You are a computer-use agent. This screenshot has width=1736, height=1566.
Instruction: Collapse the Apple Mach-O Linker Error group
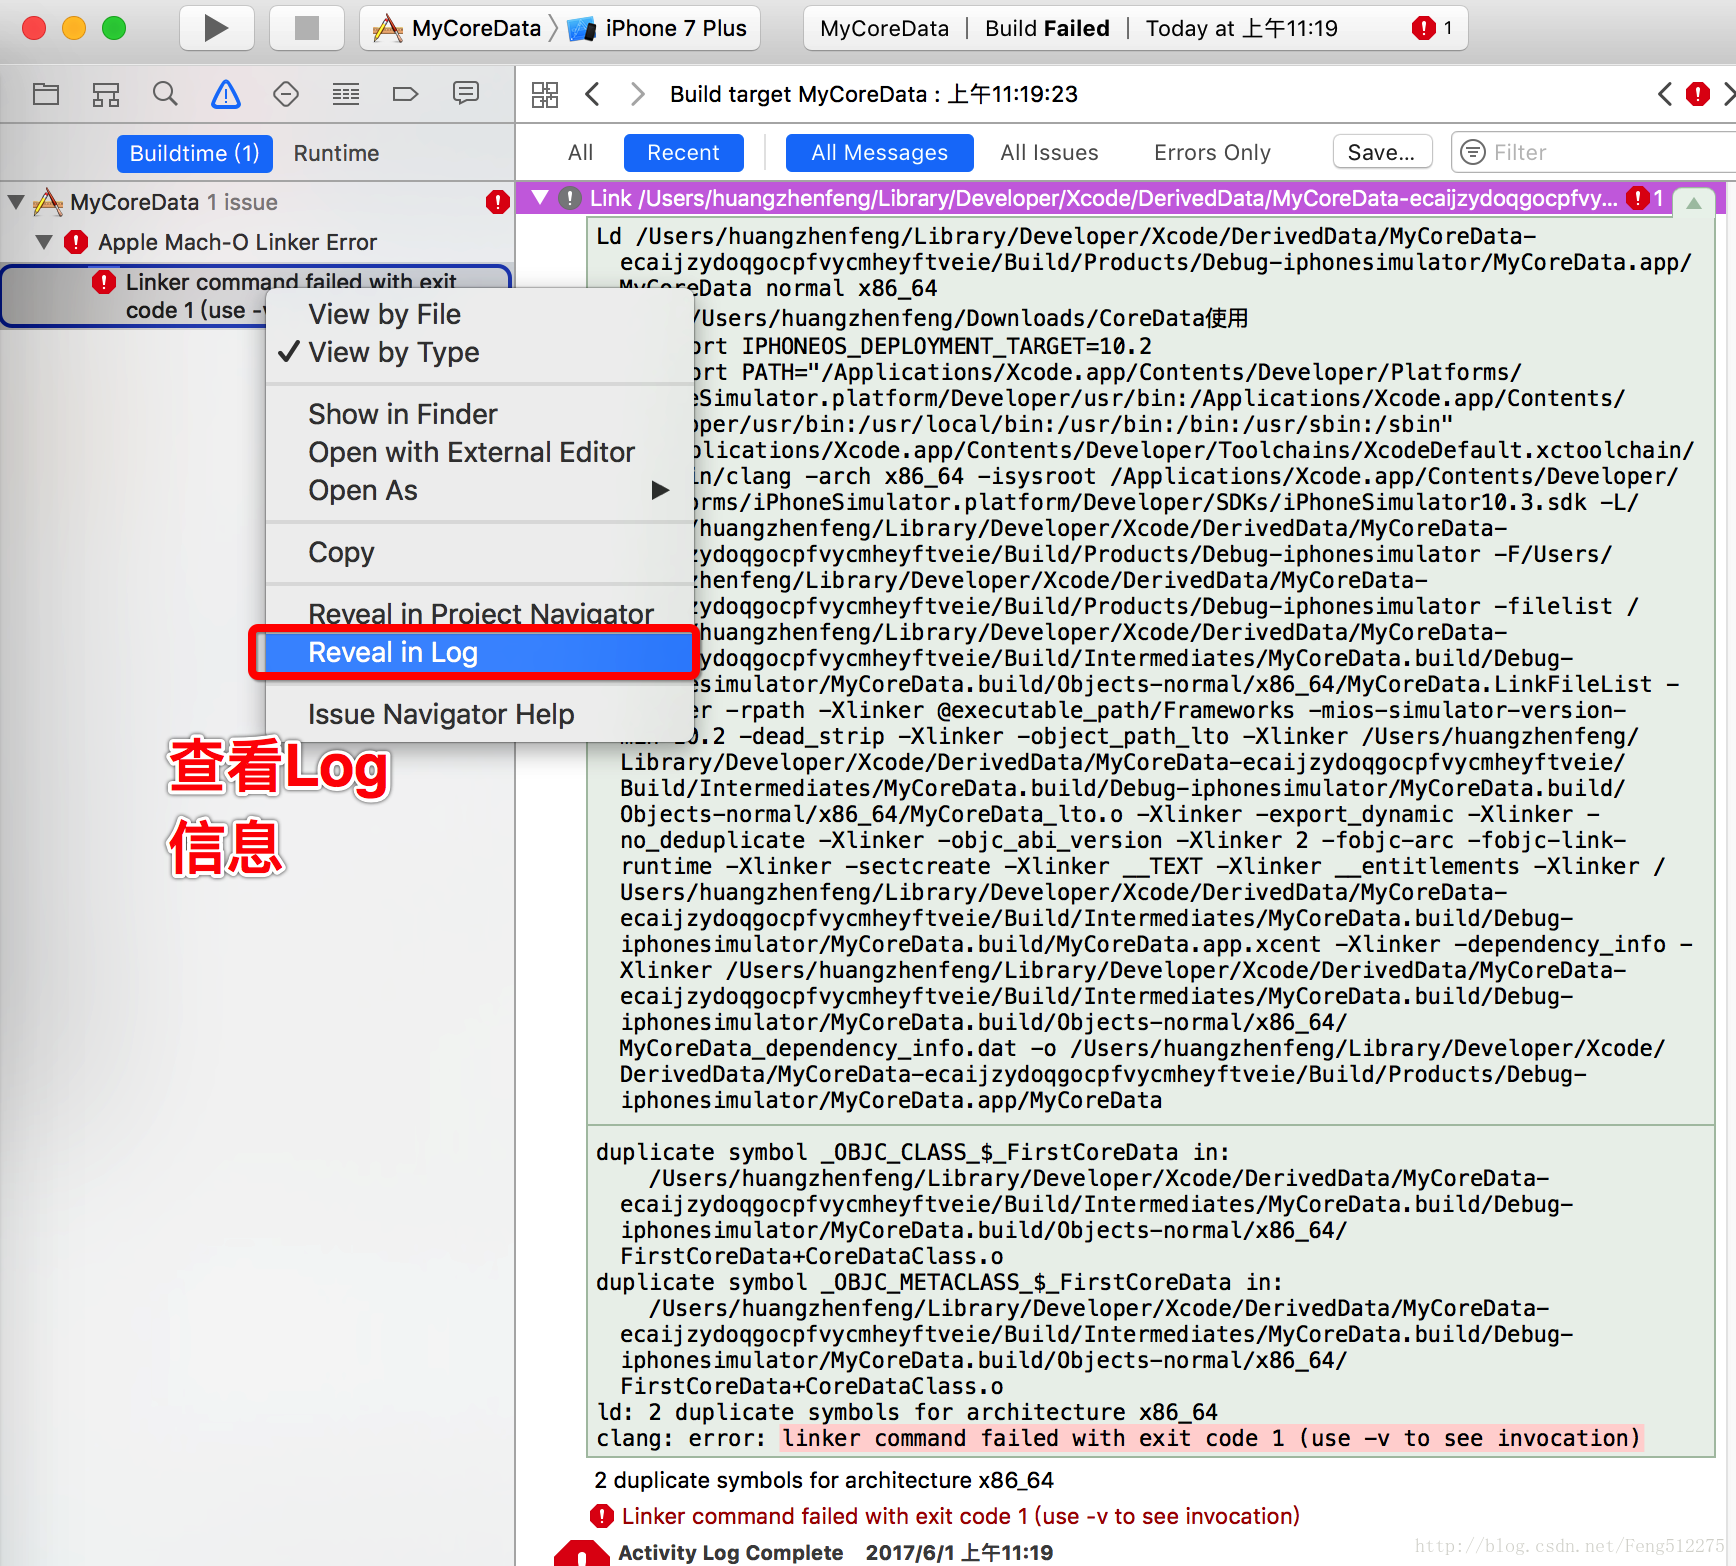click(x=44, y=242)
